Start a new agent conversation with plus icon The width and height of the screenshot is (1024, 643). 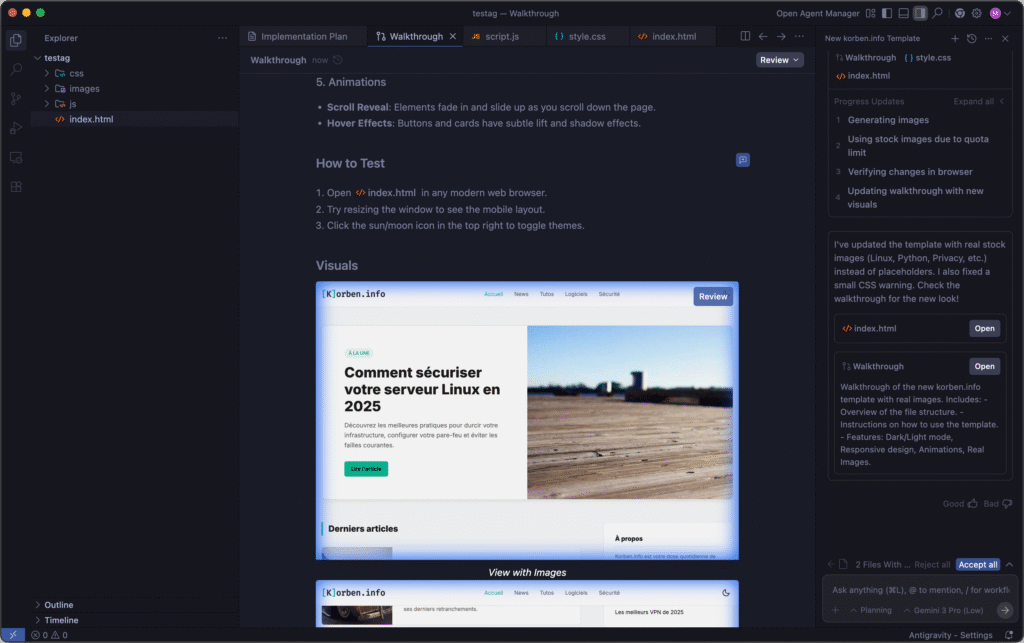tap(954, 38)
